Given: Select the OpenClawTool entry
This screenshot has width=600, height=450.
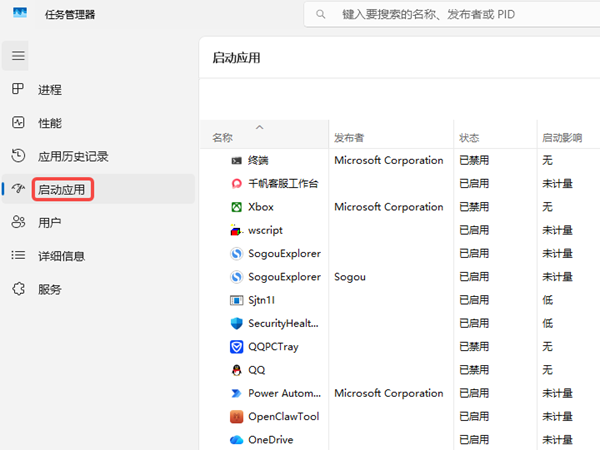Looking at the screenshot, I should pyautogui.click(x=284, y=417).
